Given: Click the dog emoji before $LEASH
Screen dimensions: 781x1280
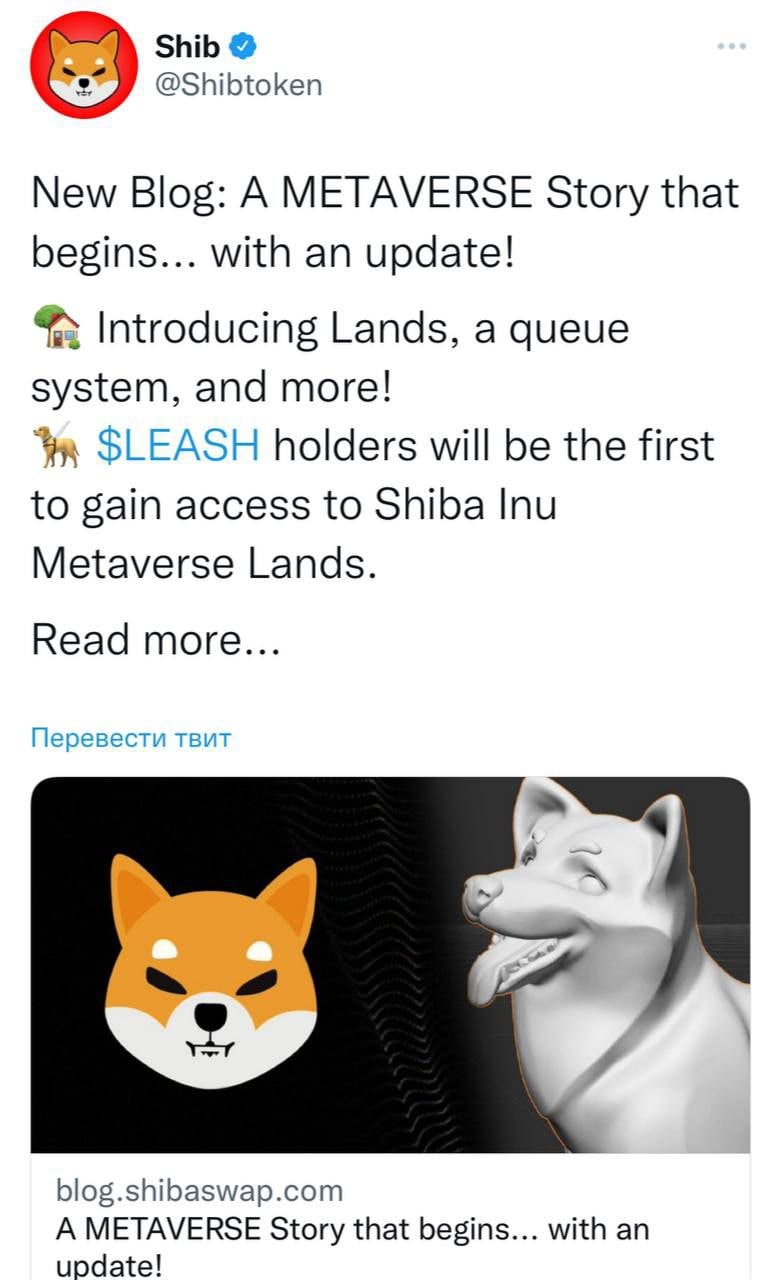Looking at the screenshot, I should tap(57, 445).
